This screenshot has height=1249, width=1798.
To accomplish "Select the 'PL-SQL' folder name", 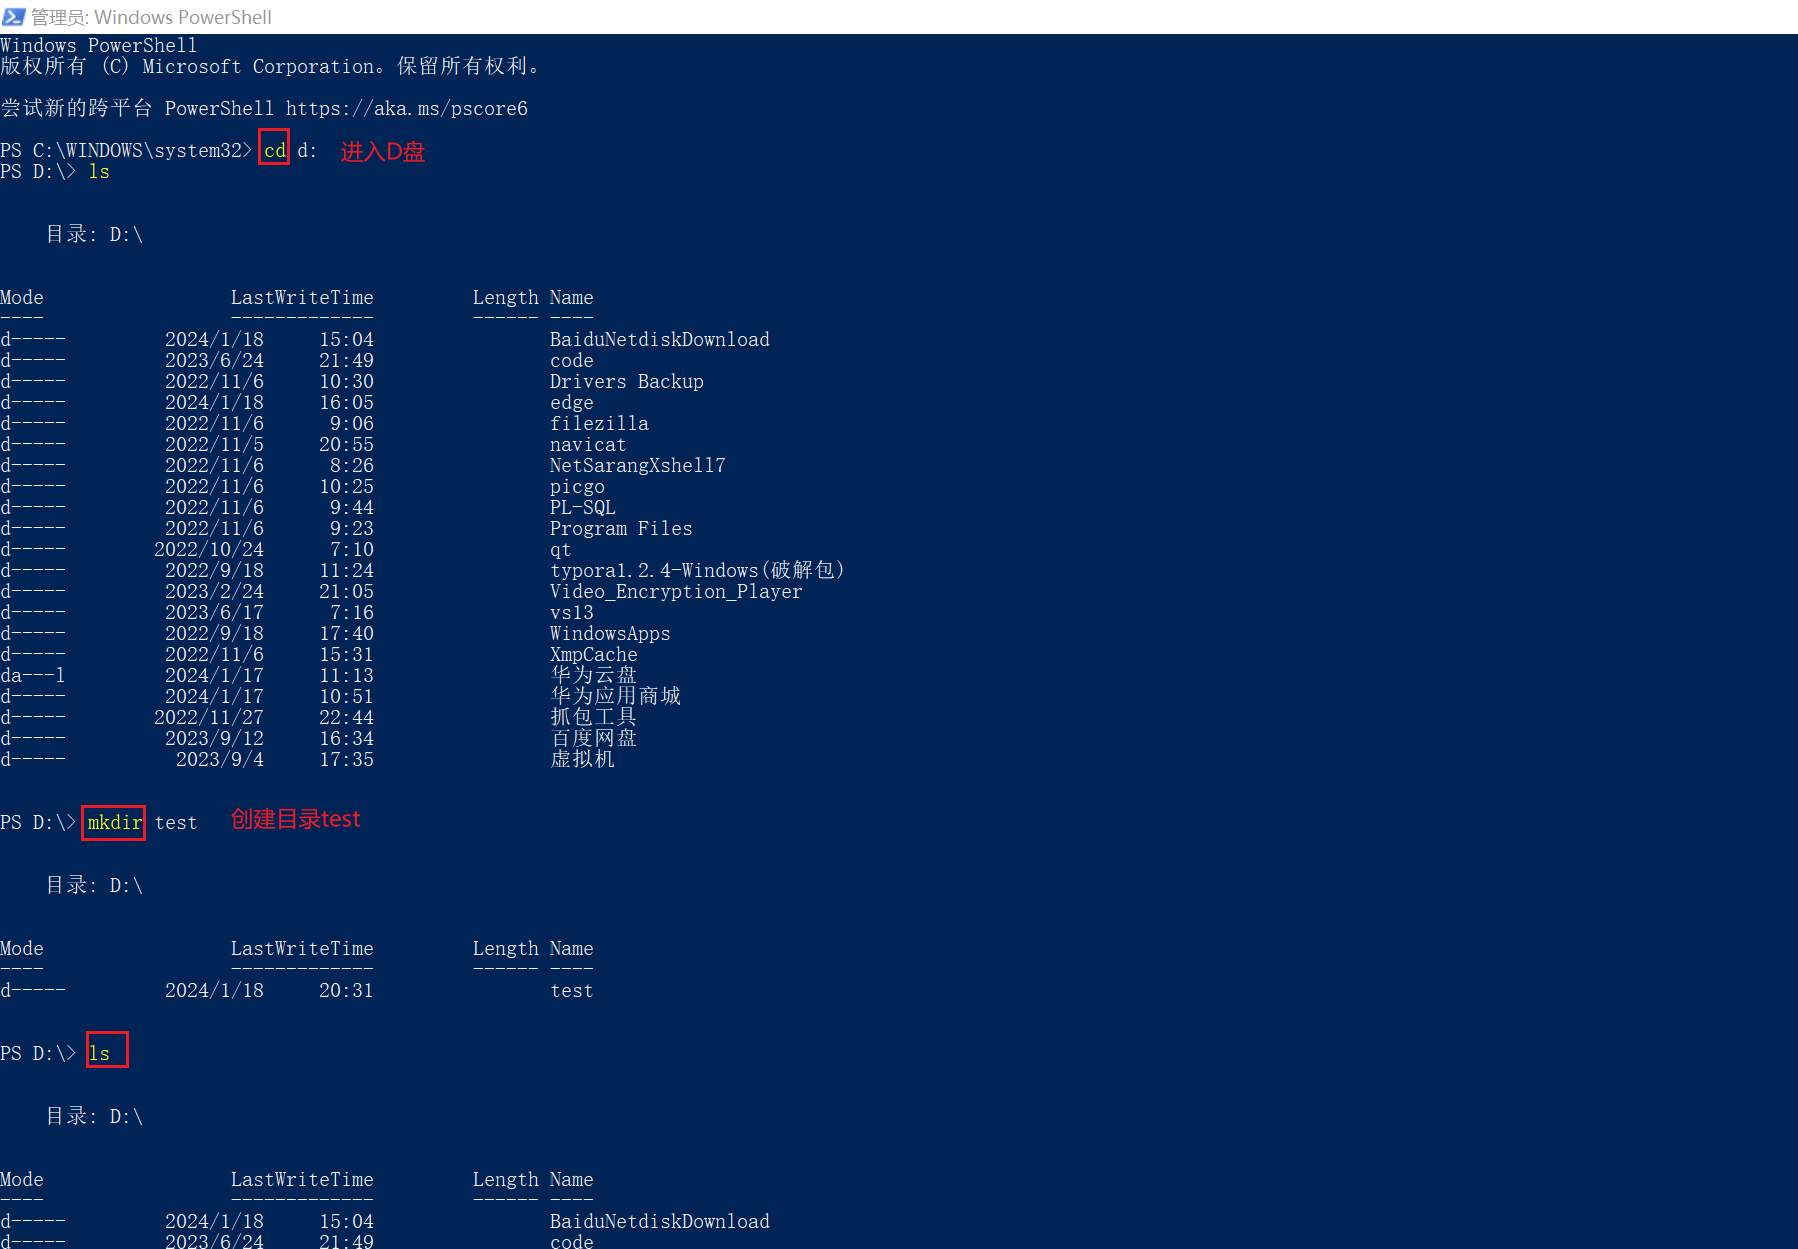I will [583, 507].
